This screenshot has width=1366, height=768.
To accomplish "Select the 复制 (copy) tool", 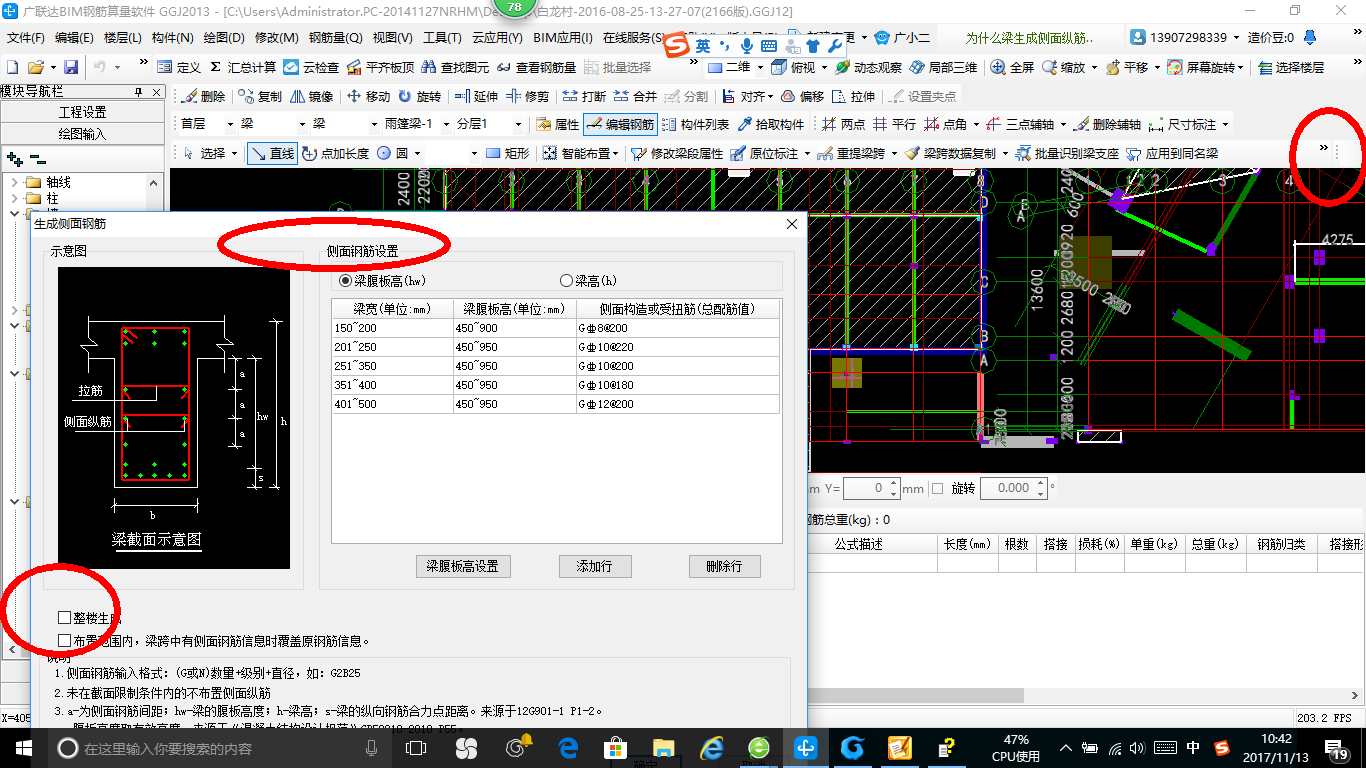I will click(260, 97).
